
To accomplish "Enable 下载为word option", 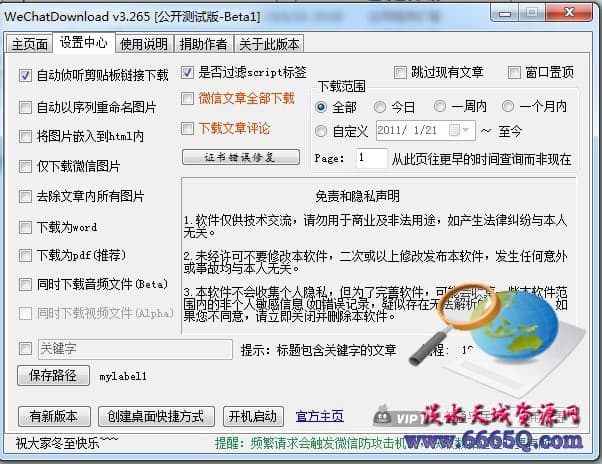I will pos(25,227).
